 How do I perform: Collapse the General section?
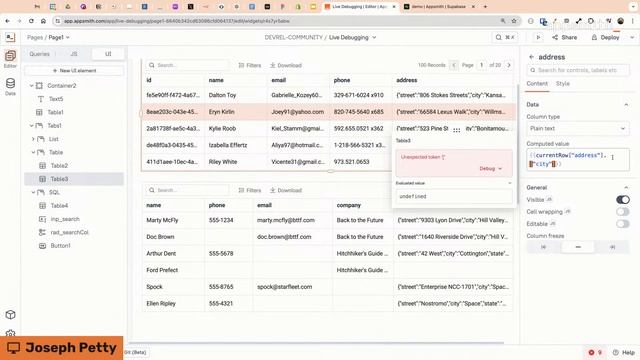click(626, 188)
